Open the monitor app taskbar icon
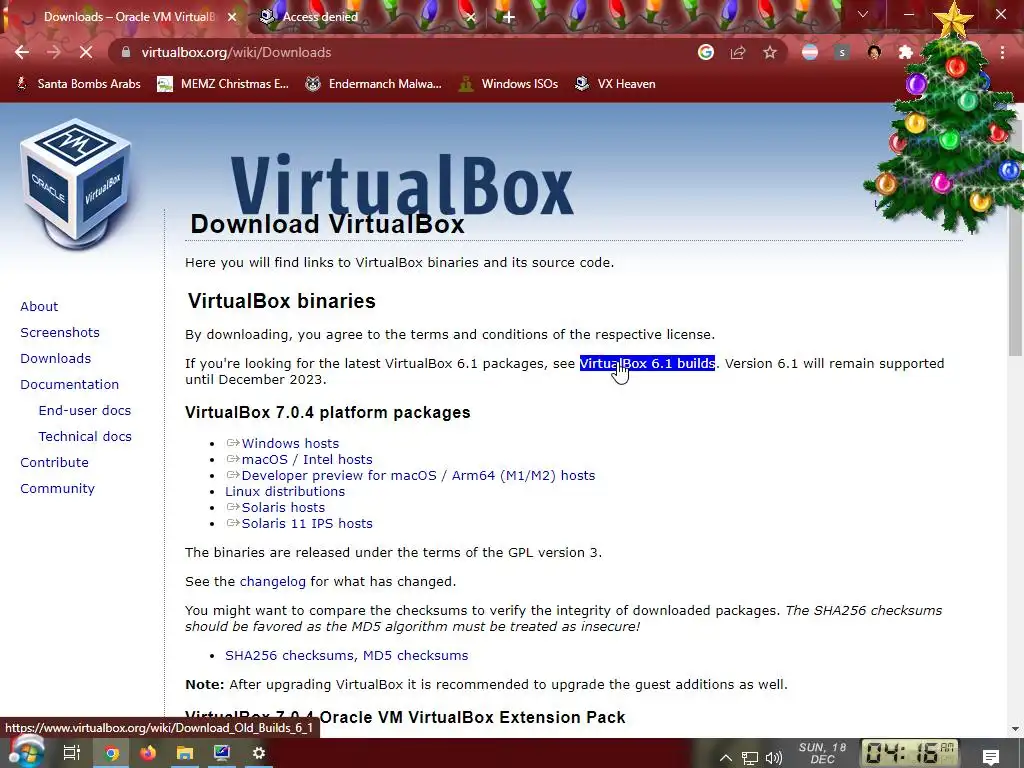 222,754
